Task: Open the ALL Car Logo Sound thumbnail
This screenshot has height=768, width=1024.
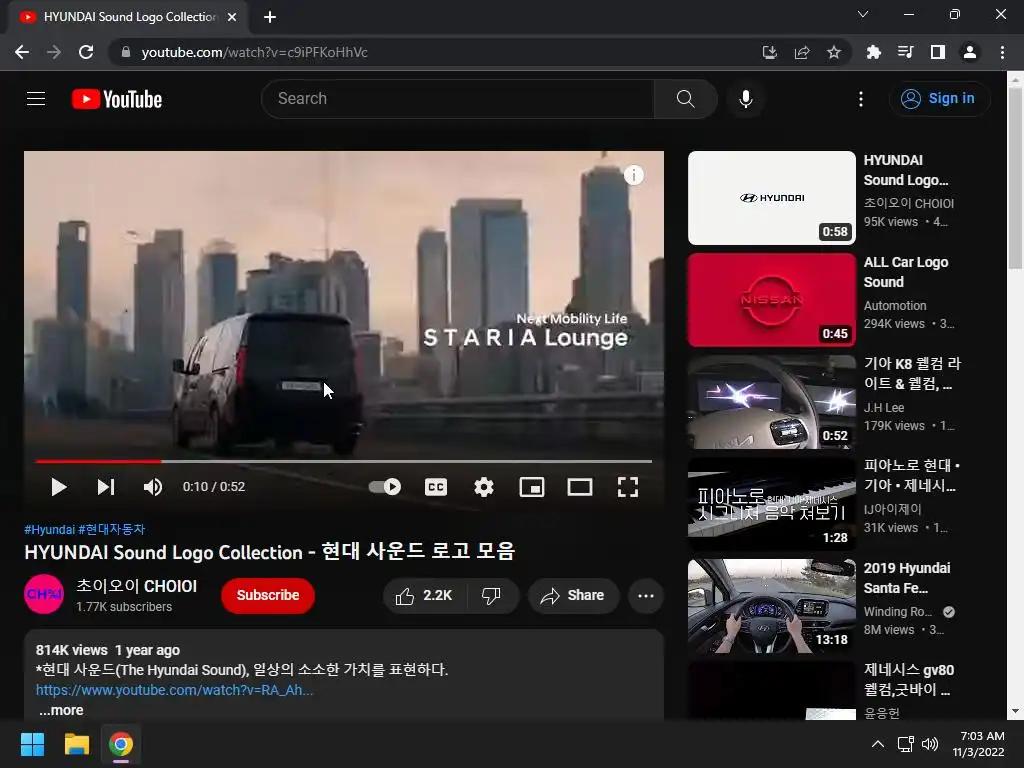Action: point(772,300)
